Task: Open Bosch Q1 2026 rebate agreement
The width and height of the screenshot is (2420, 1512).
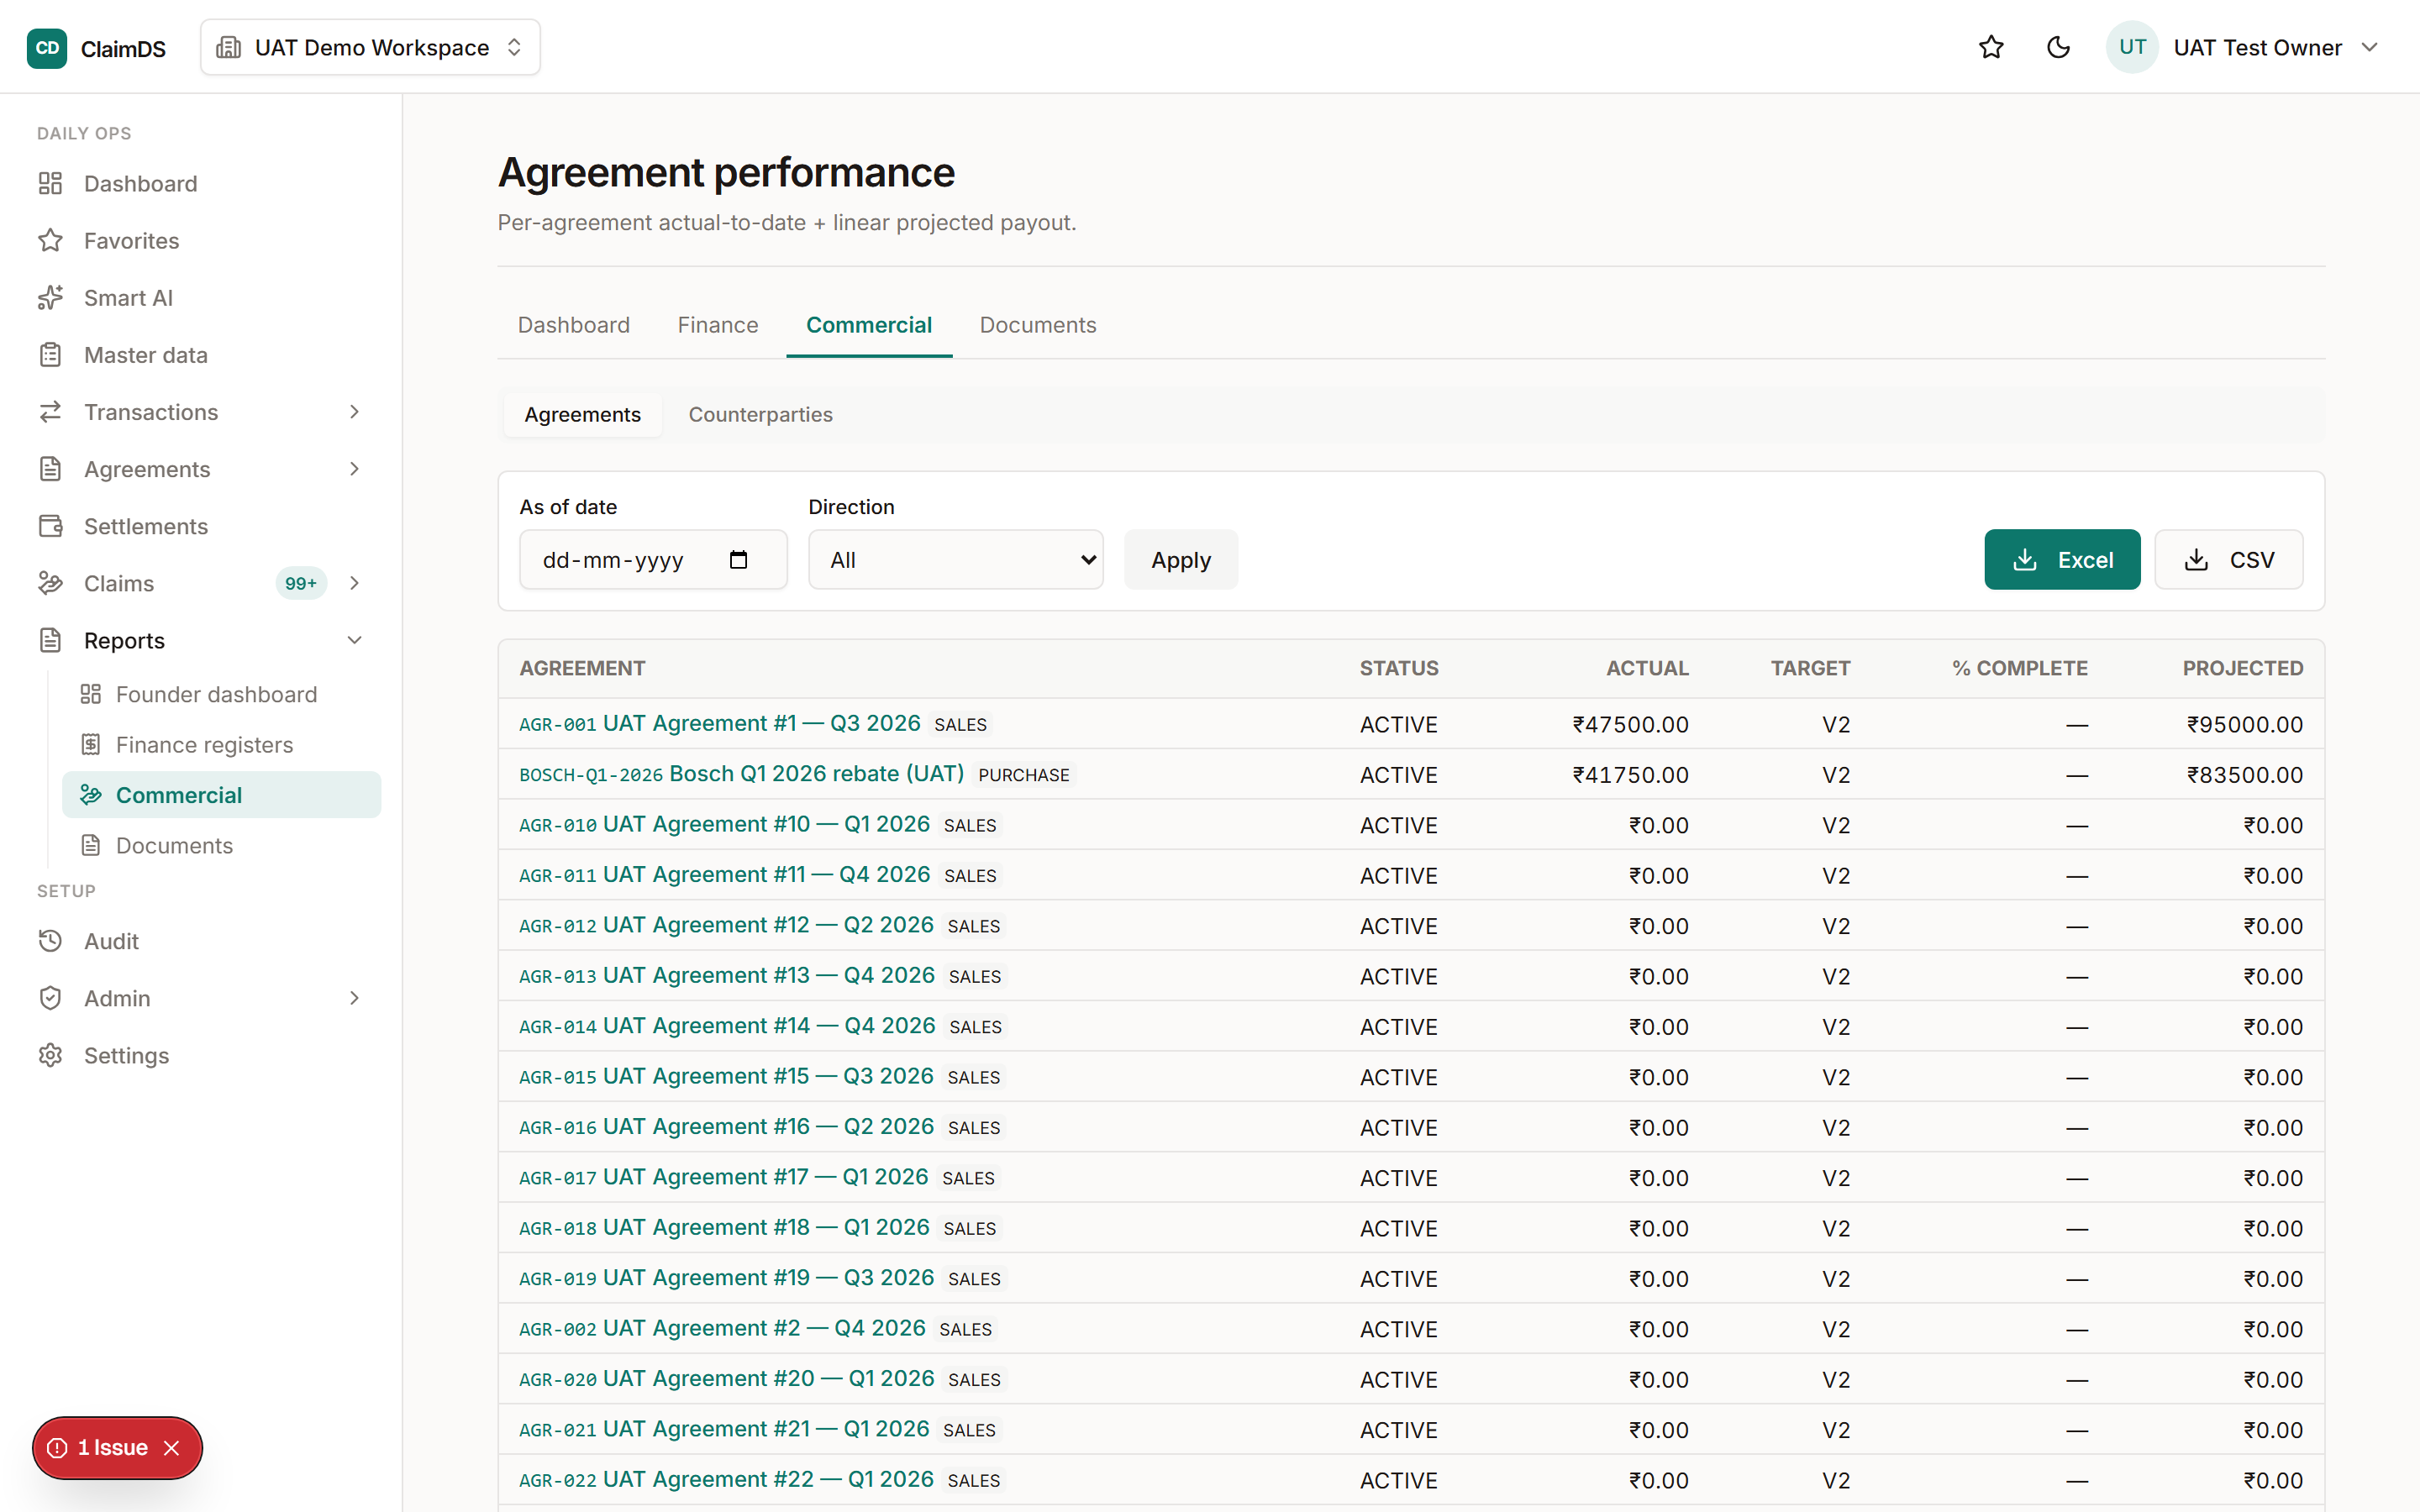Action: pos(742,774)
